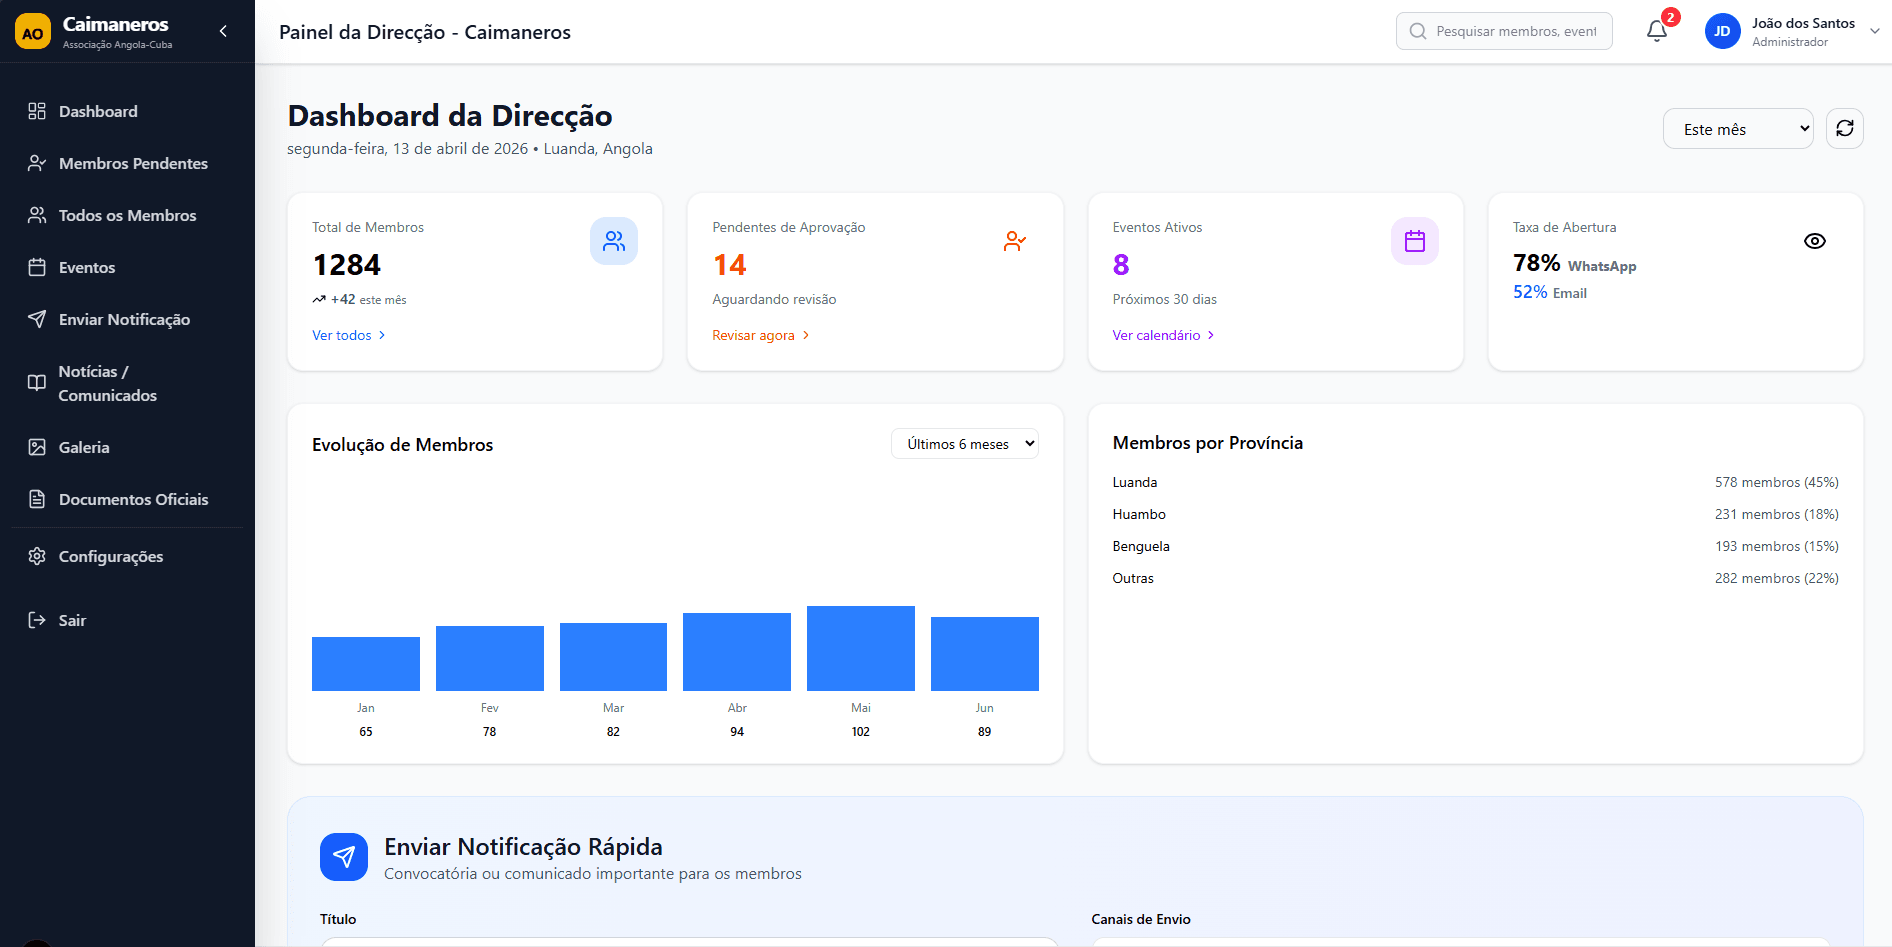Collapse the sidebar with the chevron arrow

point(223,31)
